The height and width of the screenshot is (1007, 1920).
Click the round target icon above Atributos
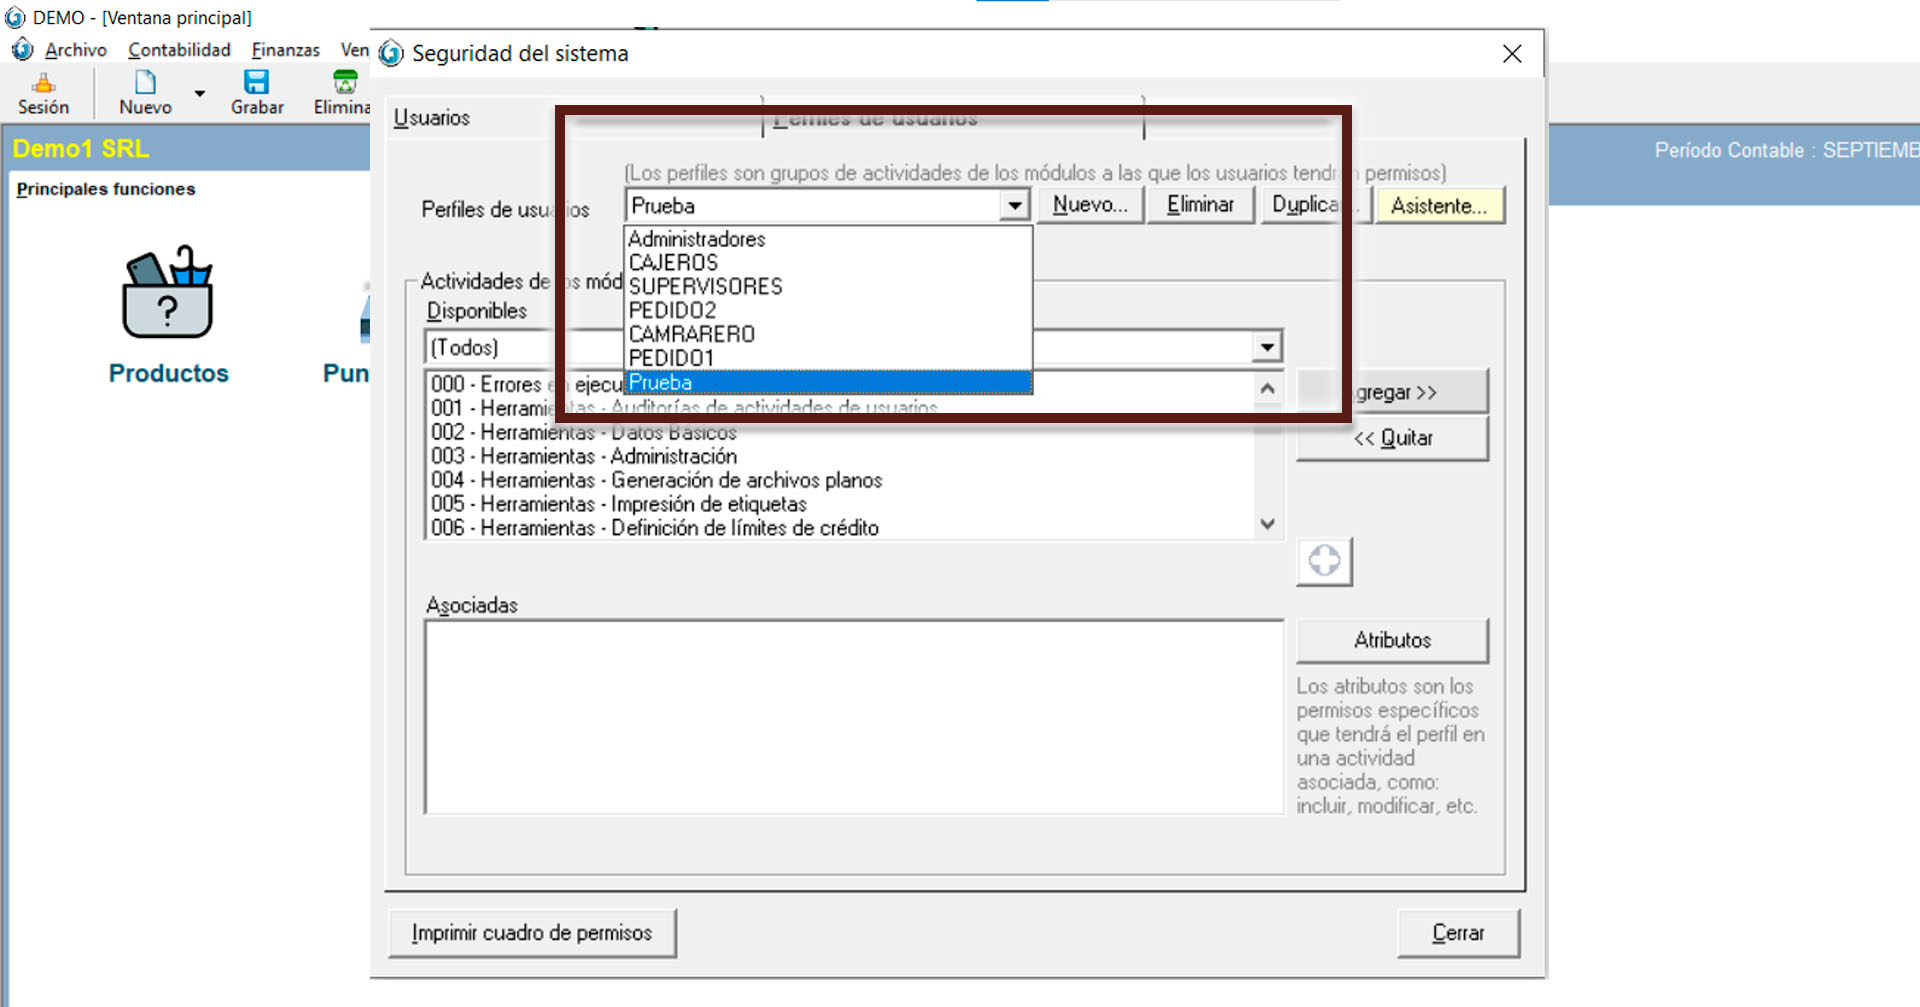[1324, 561]
